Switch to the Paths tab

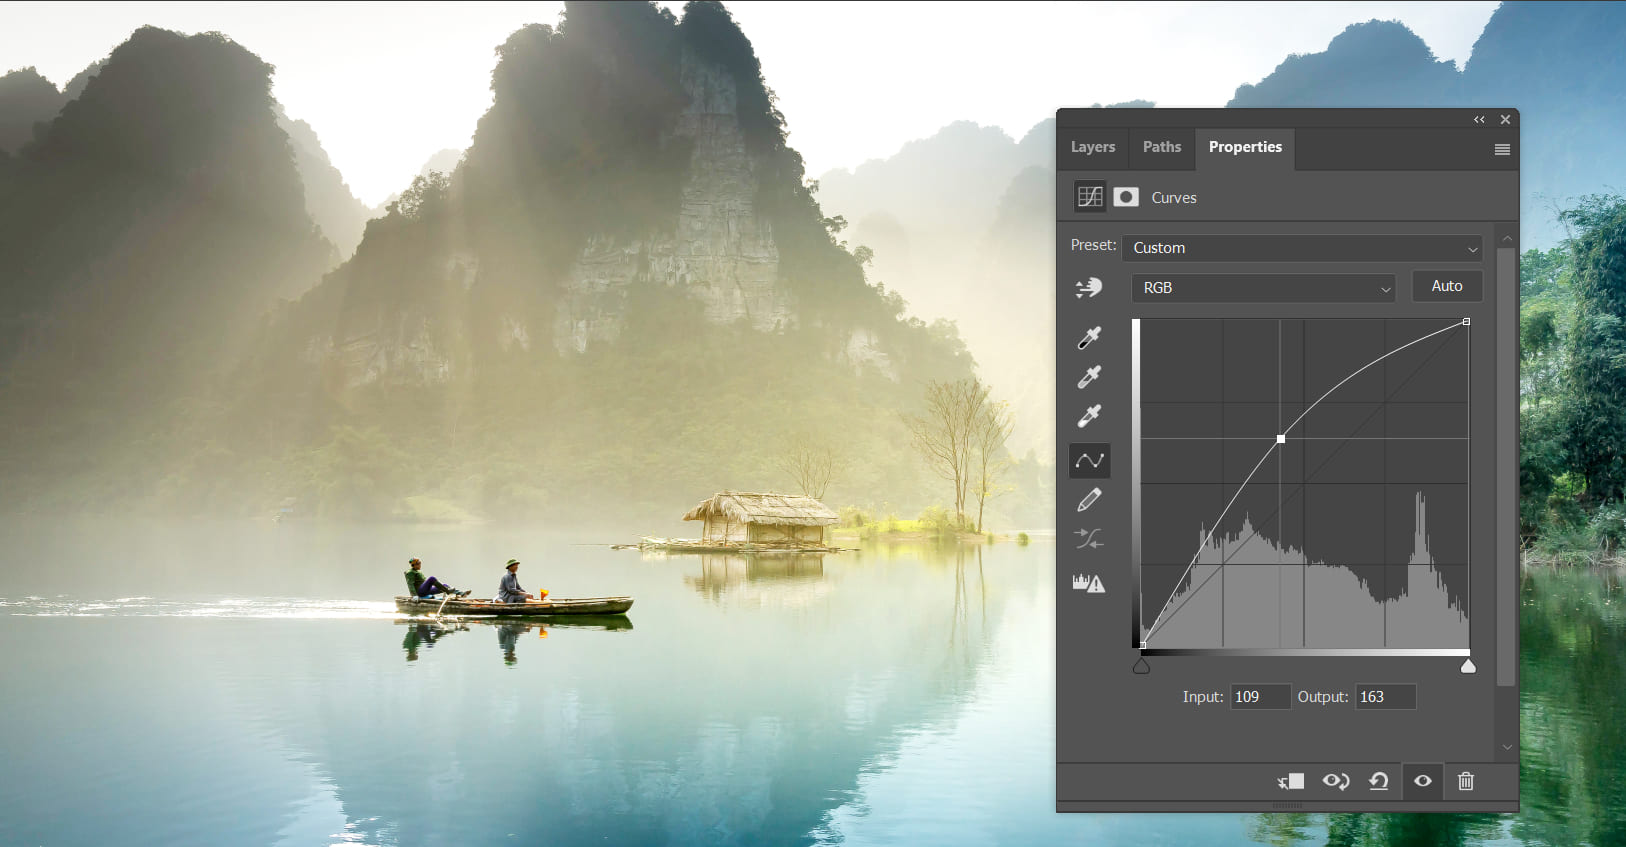1162,147
